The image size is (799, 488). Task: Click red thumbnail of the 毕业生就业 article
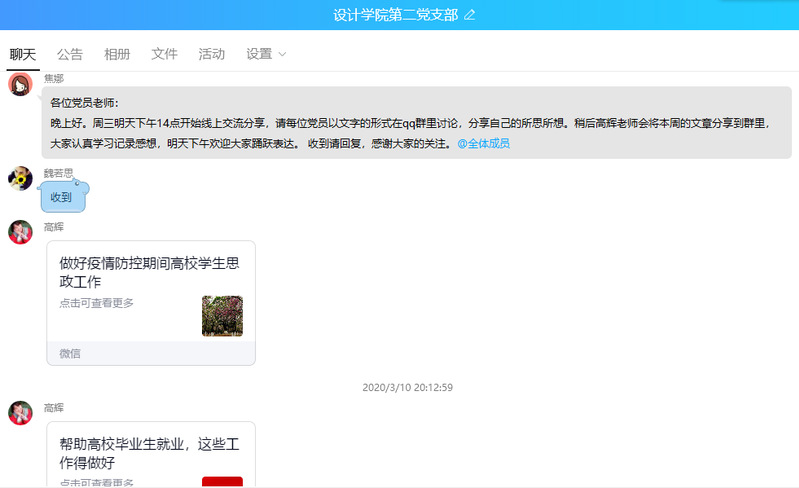point(222,482)
